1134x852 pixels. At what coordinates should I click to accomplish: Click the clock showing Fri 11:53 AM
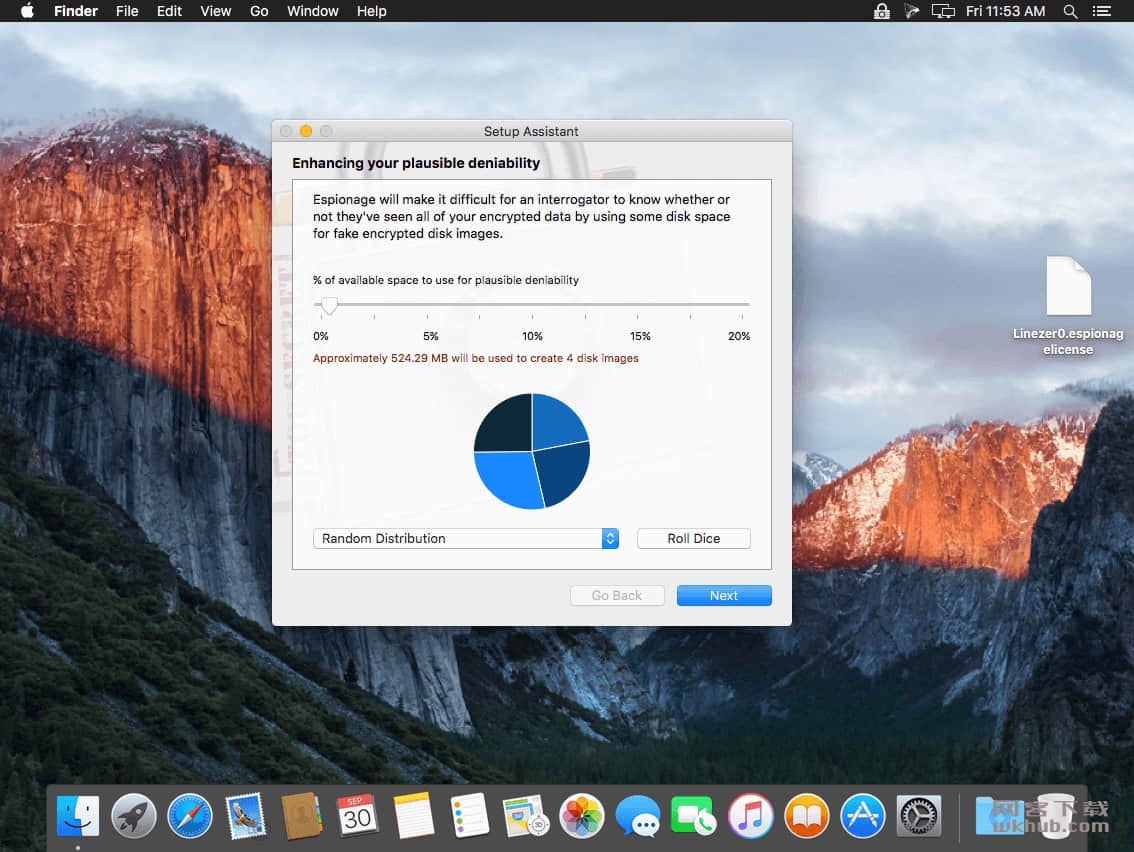tap(1005, 11)
